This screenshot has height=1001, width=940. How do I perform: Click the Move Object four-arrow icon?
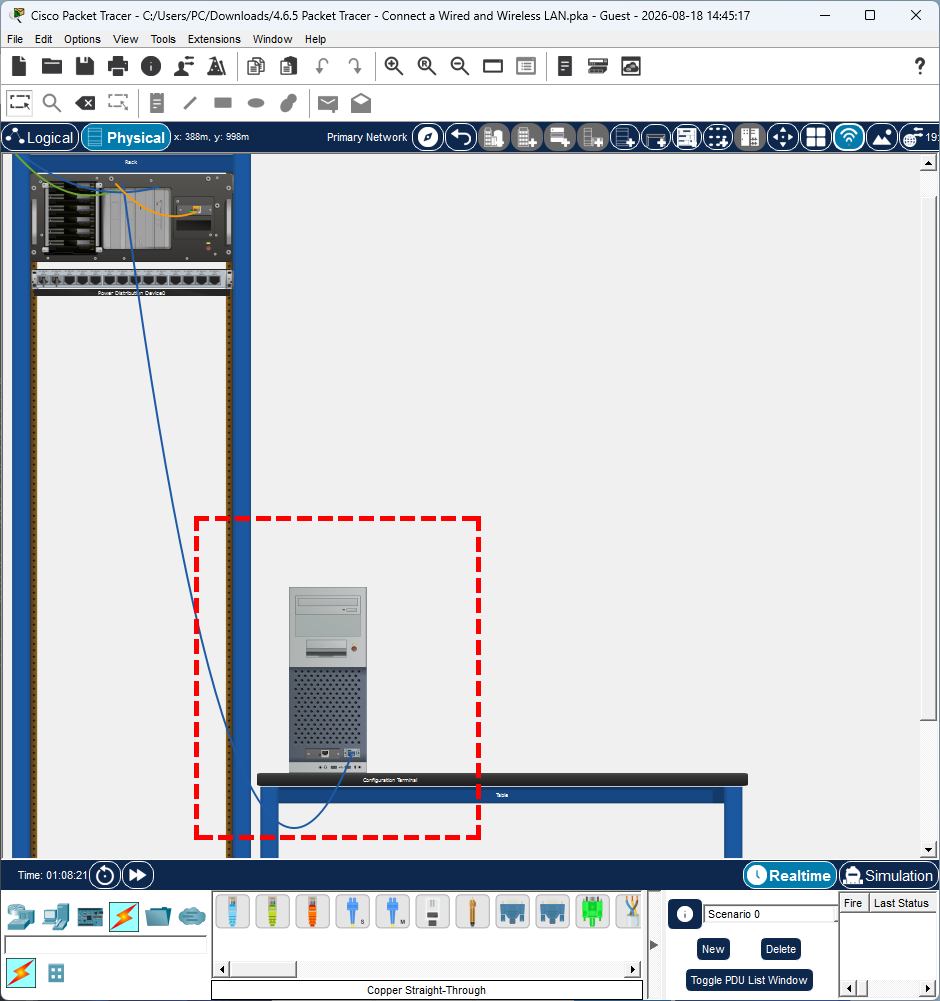(783, 137)
